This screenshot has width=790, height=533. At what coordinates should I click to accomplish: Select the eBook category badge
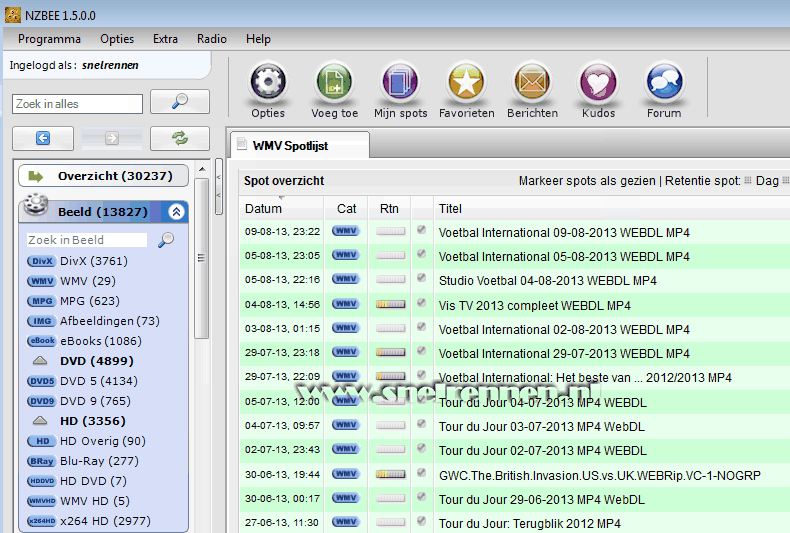(41, 341)
